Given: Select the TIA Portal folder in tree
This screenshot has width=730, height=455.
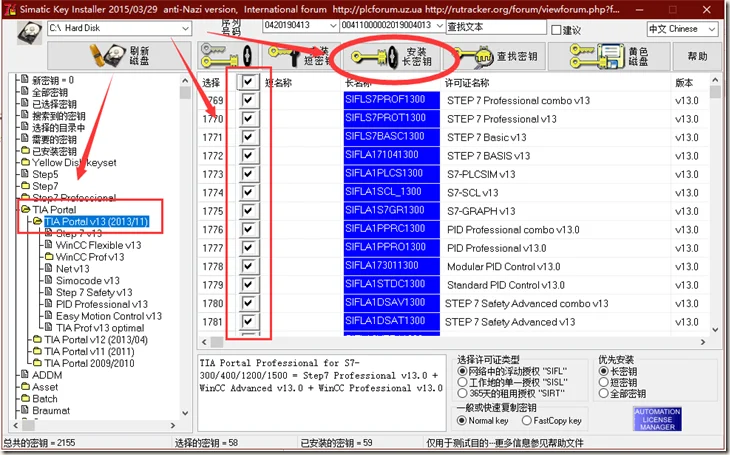Looking at the screenshot, I should click(54, 210).
